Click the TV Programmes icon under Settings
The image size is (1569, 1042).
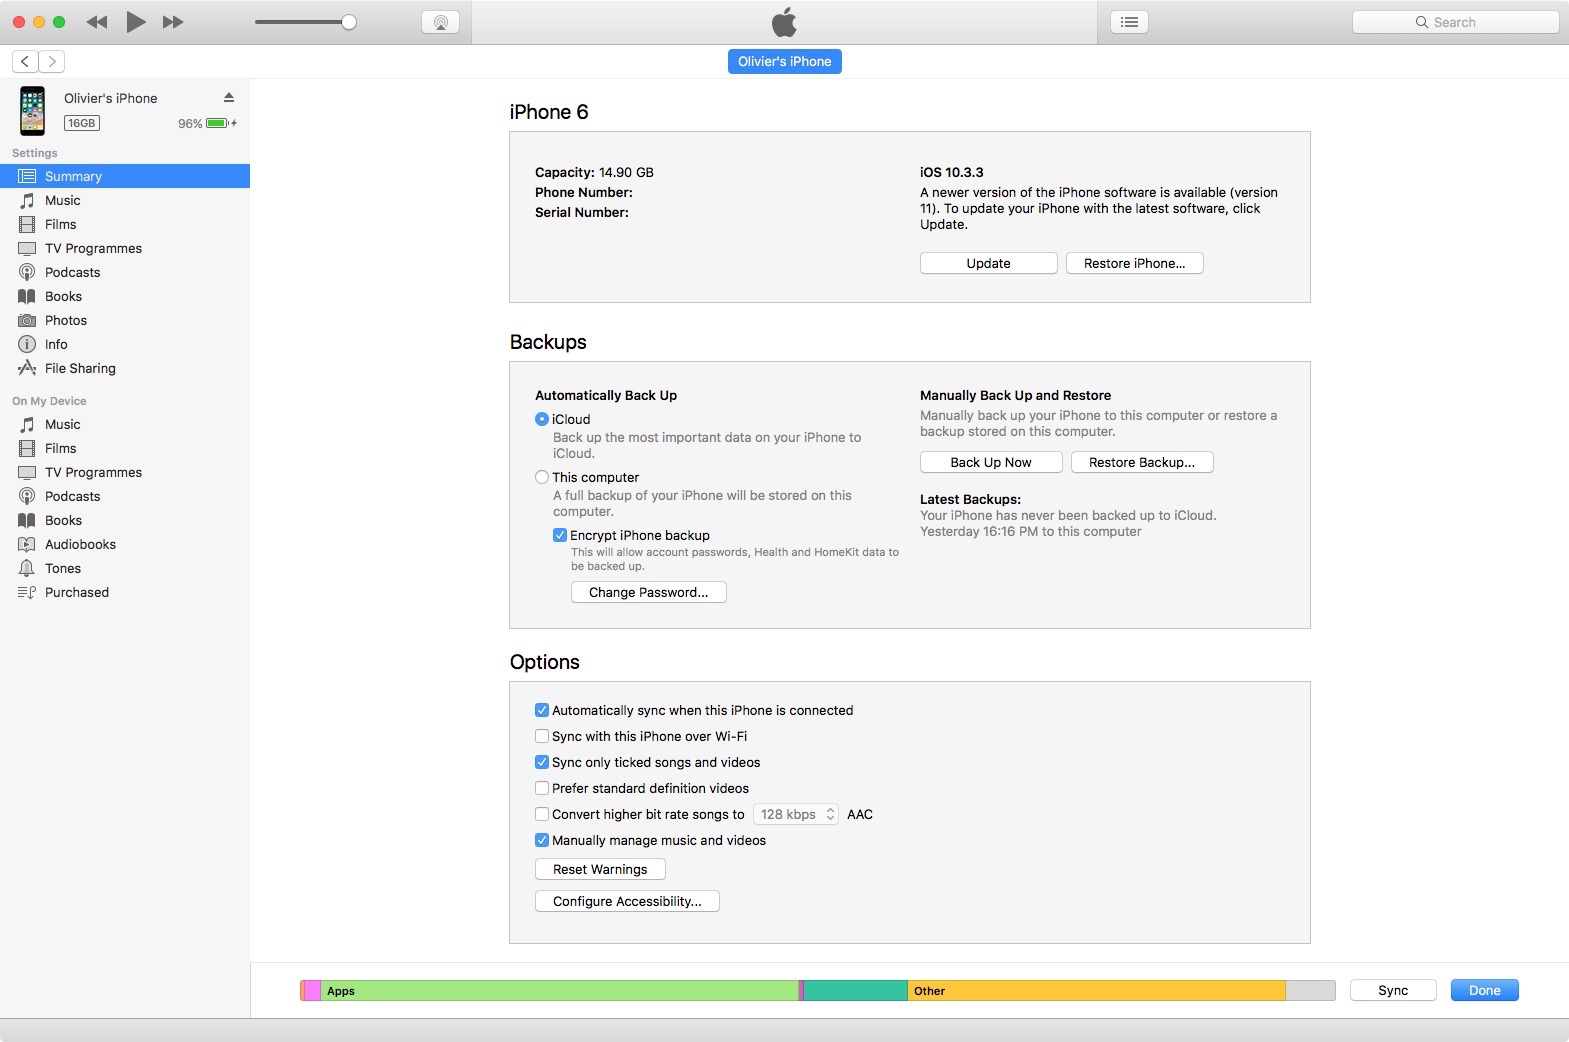coord(27,248)
